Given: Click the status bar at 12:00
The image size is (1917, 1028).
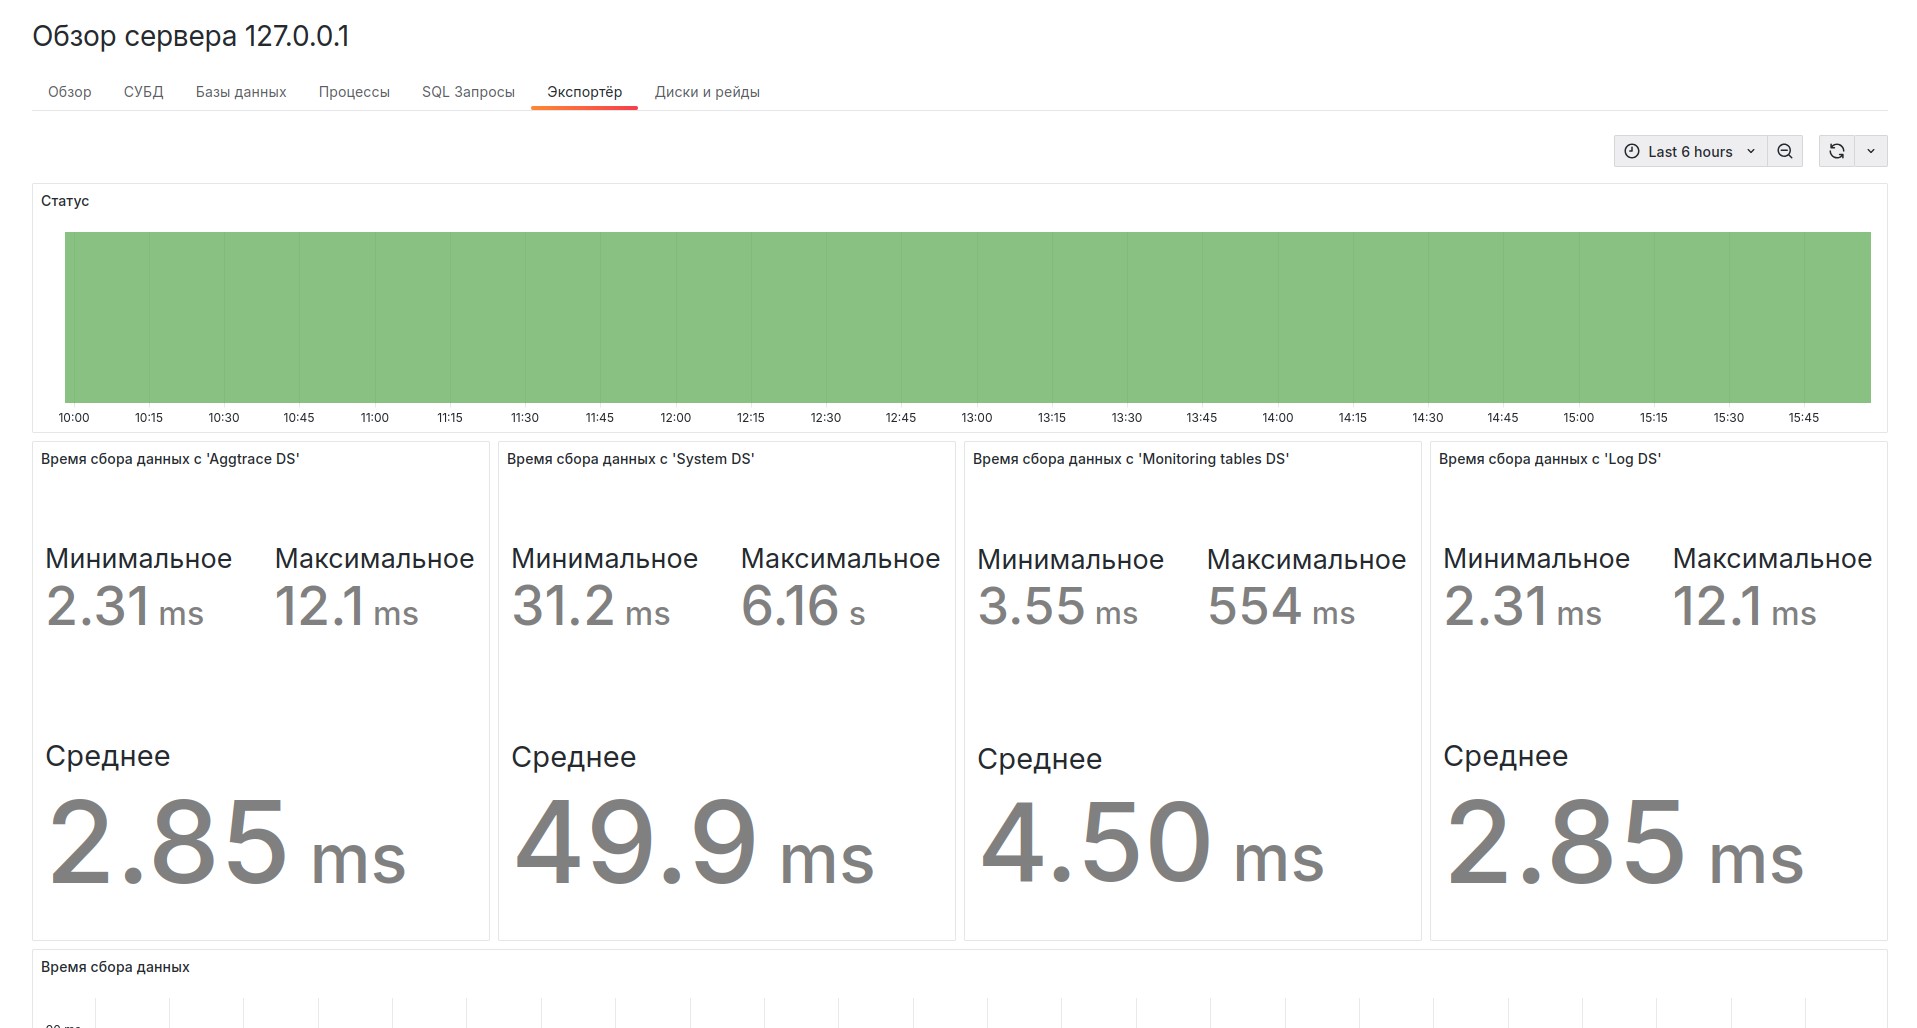Looking at the screenshot, I should pyautogui.click(x=676, y=317).
